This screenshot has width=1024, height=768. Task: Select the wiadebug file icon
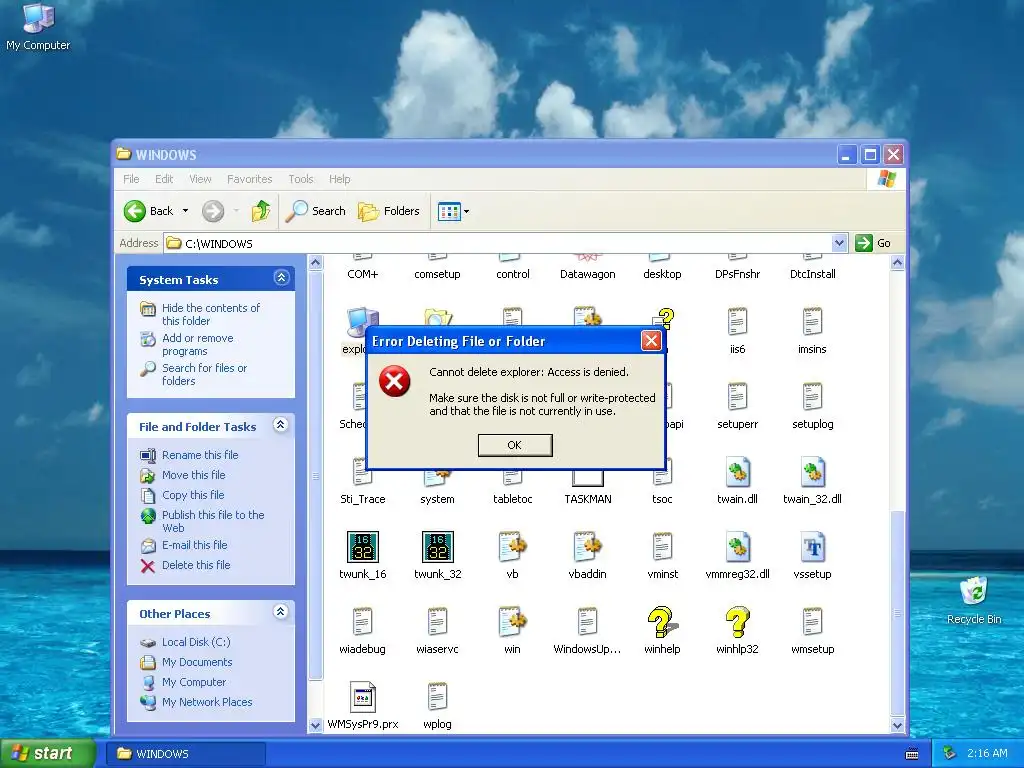[x=362, y=622]
